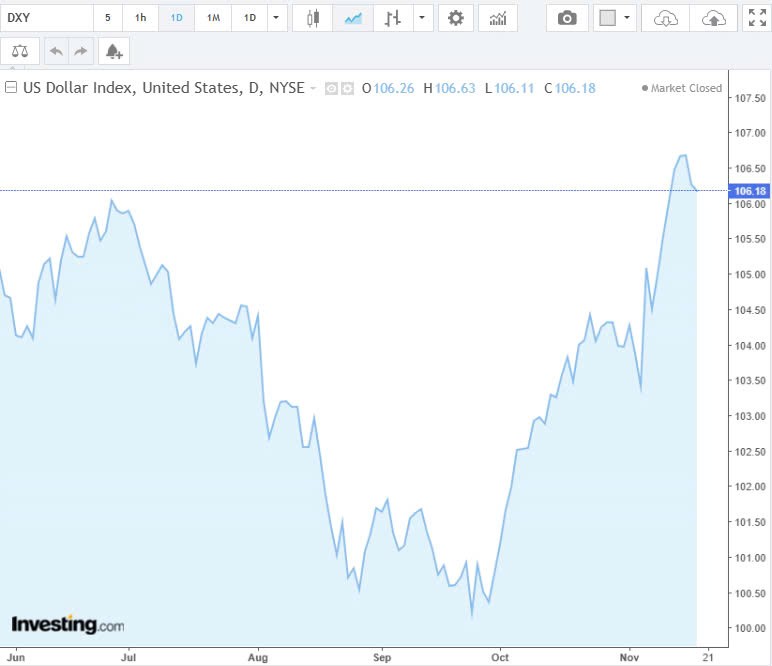The height and width of the screenshot is (666, 772).
Task: Click the 100.00 price axis label
Action: coord(750,629)
